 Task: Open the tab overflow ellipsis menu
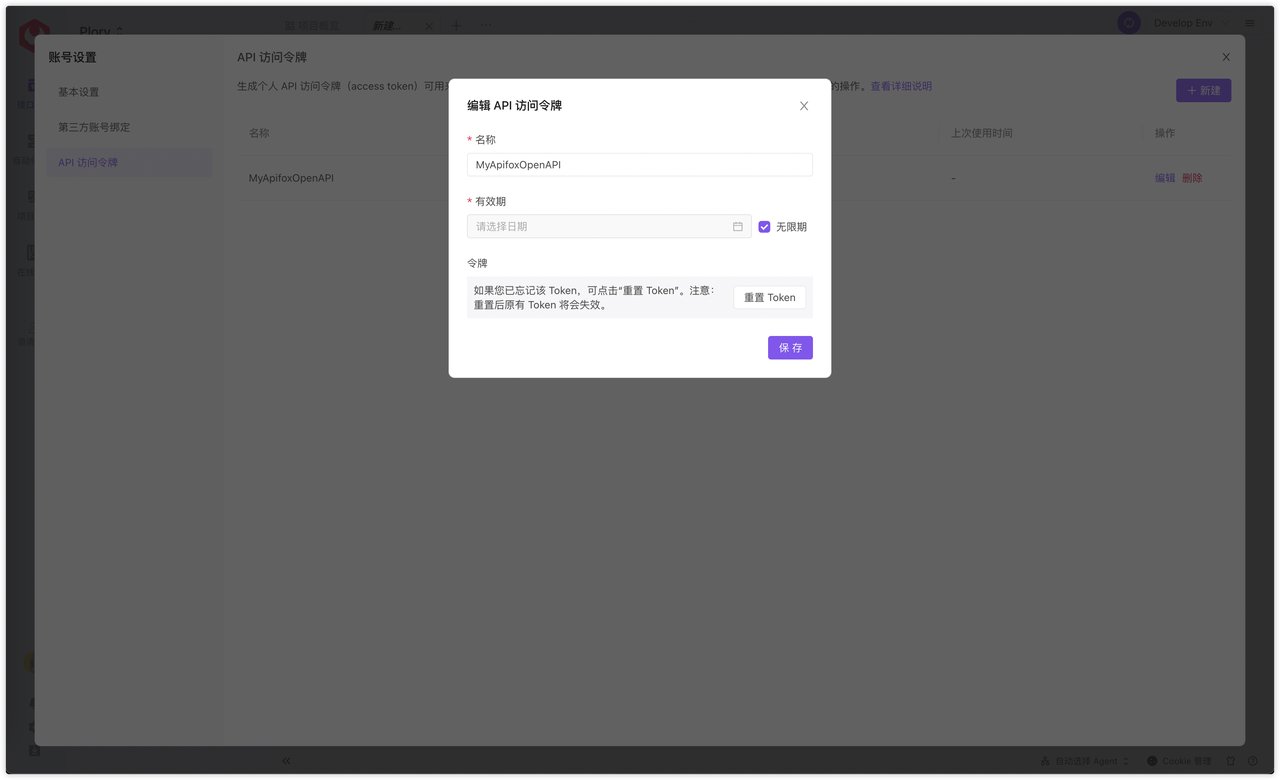(x=485, y=26)
